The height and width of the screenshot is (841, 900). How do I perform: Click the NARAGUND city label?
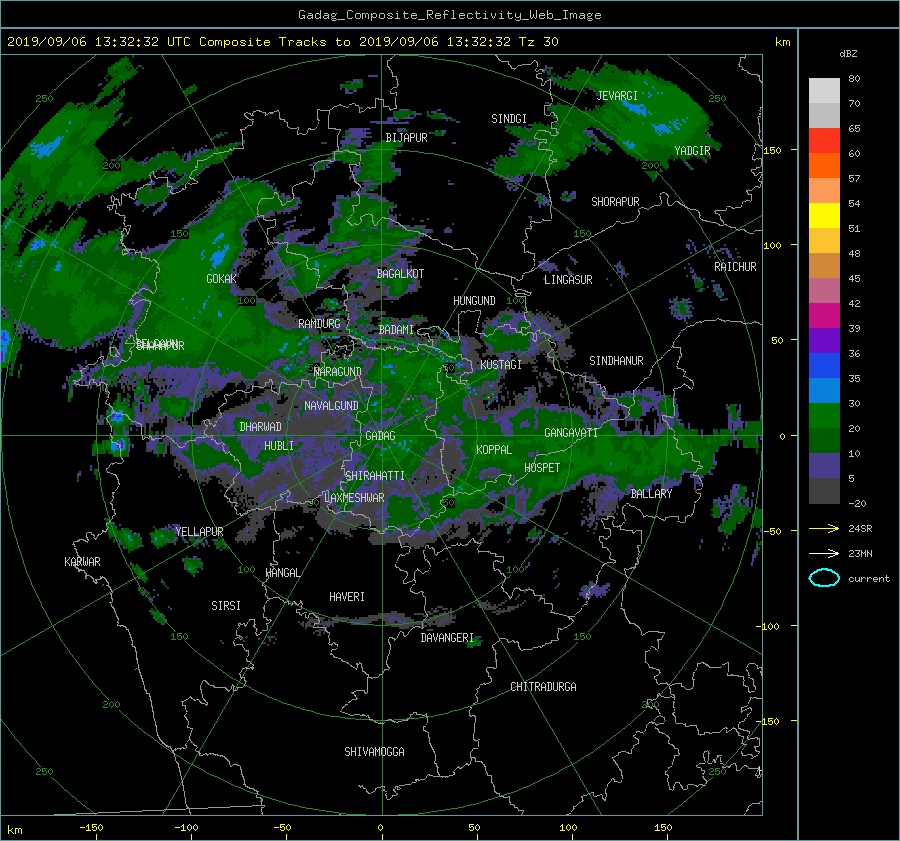(338, 372)
